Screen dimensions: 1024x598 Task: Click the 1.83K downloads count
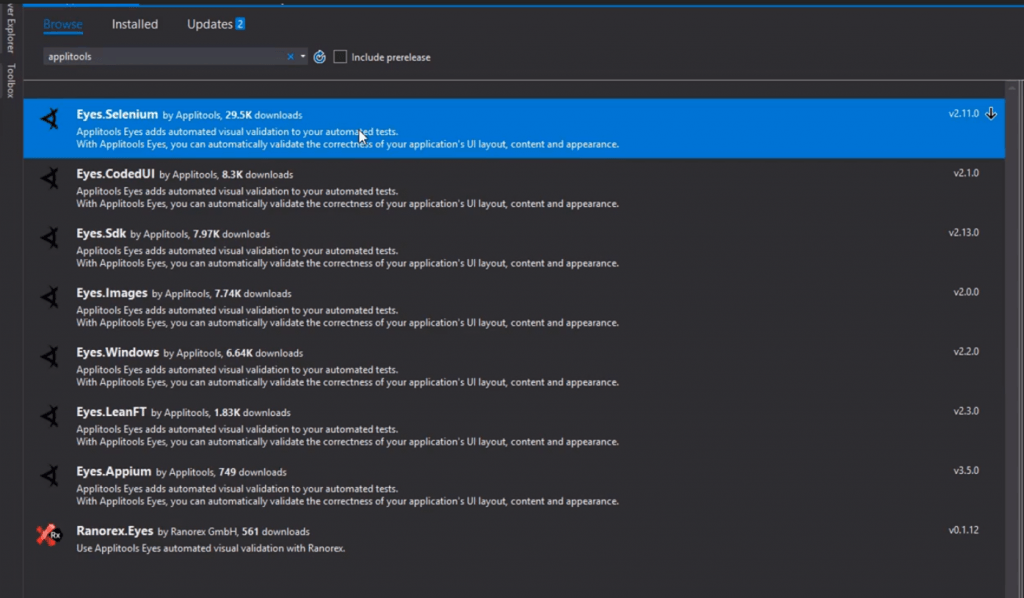(252, 413)
